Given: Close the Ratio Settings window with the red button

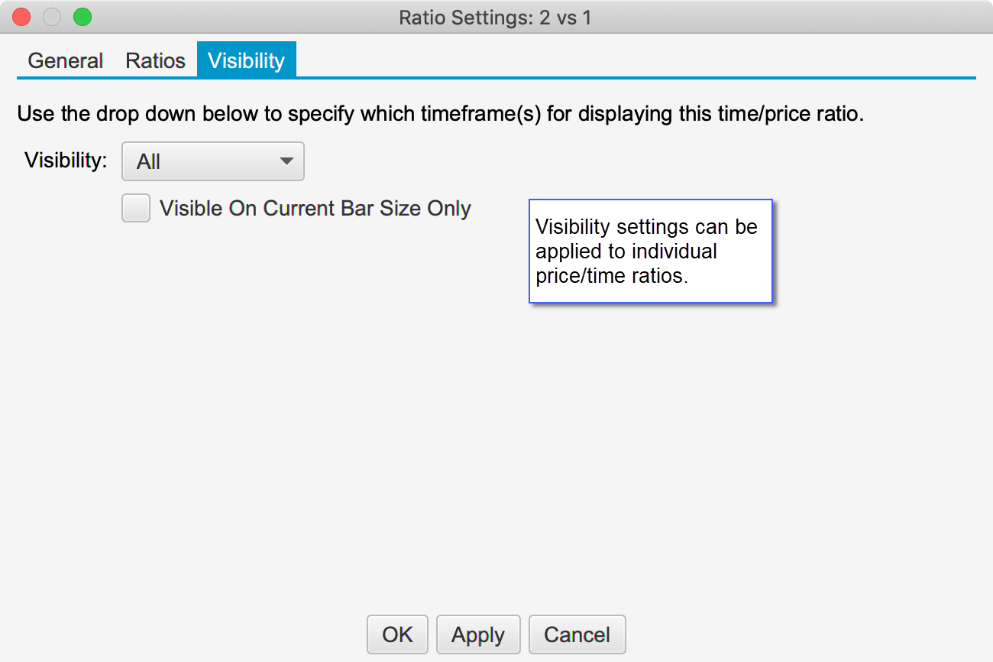Looking at the screenshot, I should coord(21,17).
